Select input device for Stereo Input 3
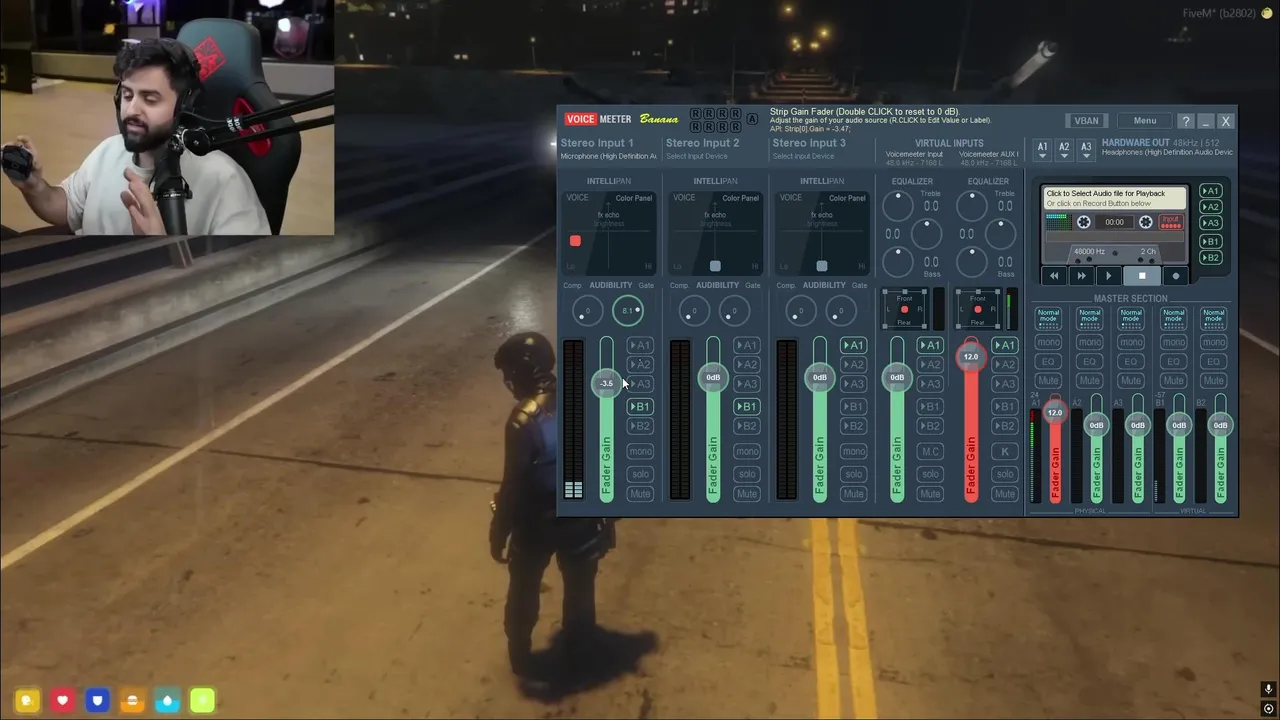 click(803, 156)
